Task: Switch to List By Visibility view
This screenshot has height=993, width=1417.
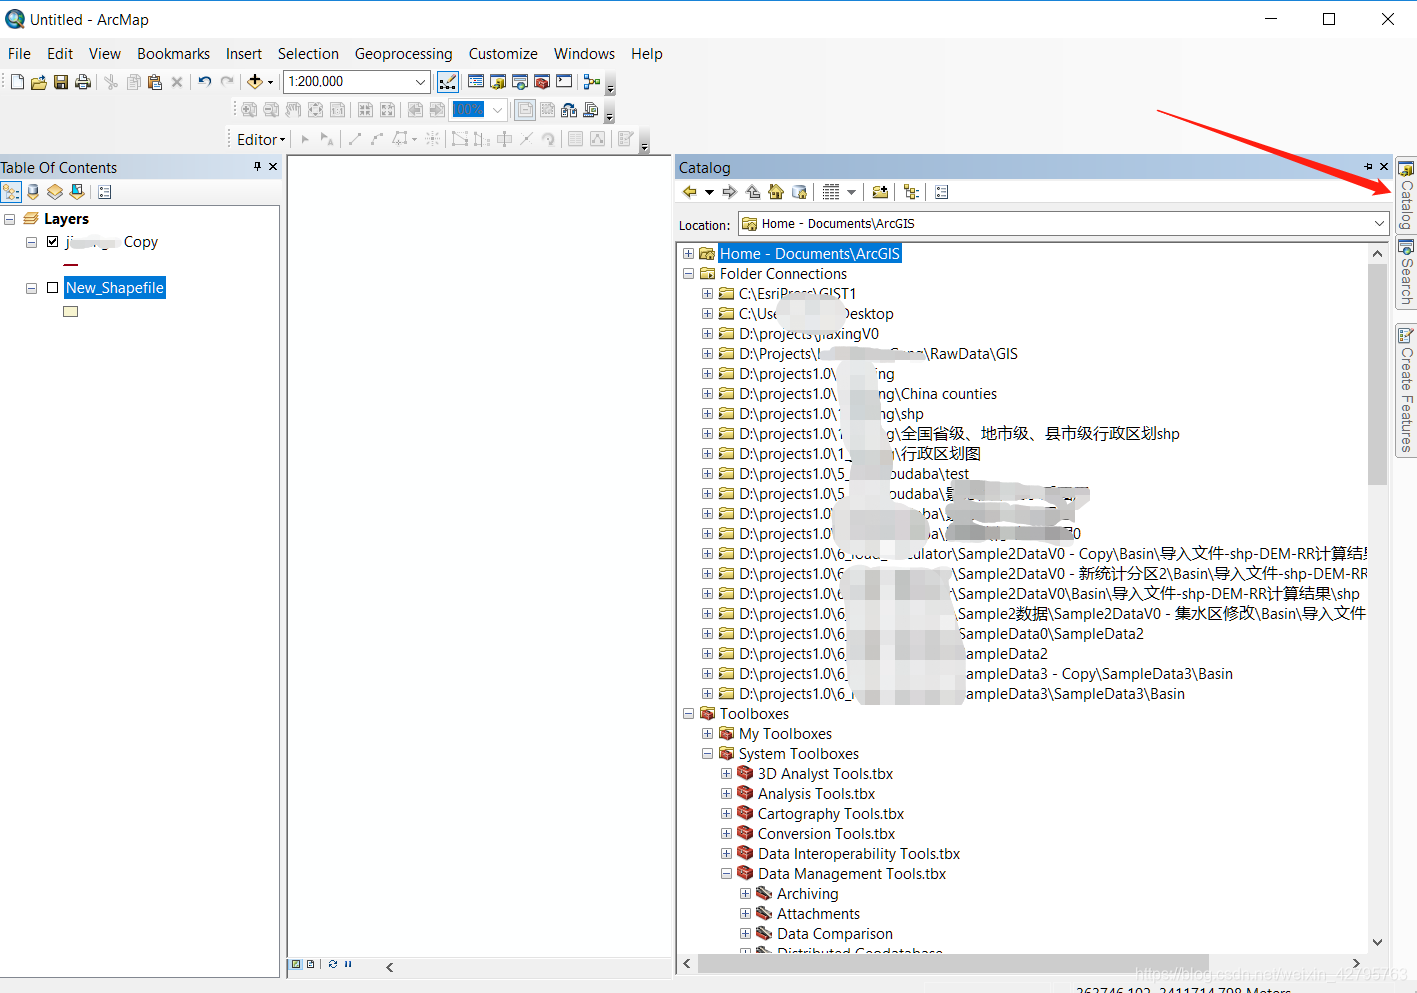Action: 55,192
